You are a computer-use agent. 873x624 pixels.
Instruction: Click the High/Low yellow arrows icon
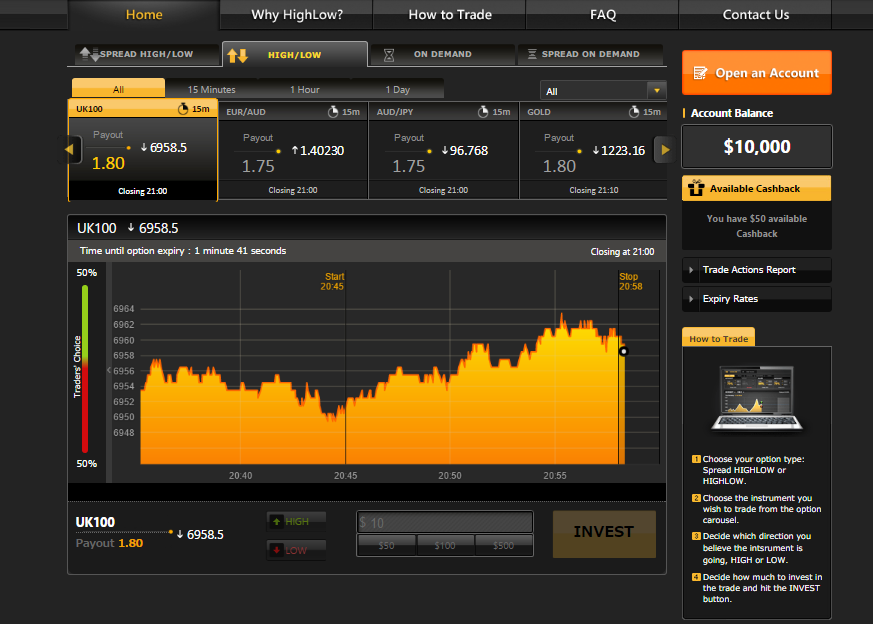pyautogui.click(x=238, y=55)
